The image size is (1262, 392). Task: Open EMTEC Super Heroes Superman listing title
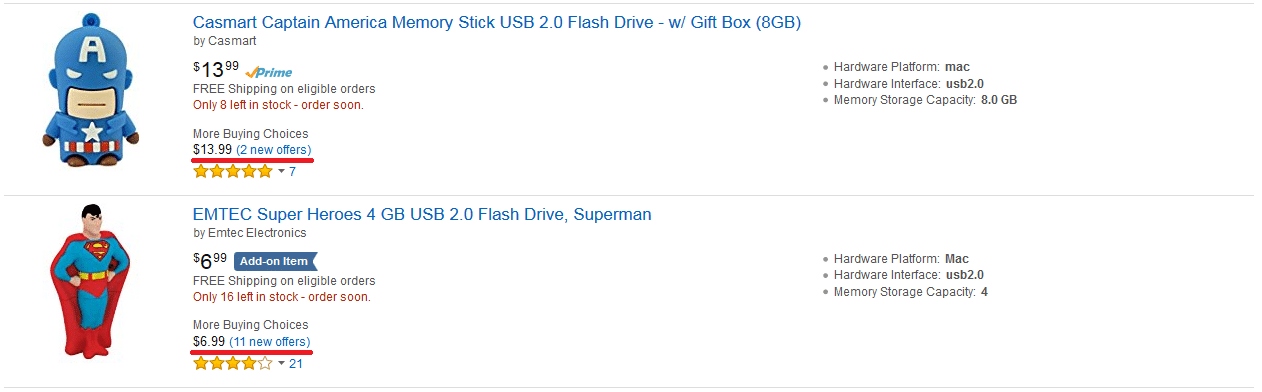(422, 214)
